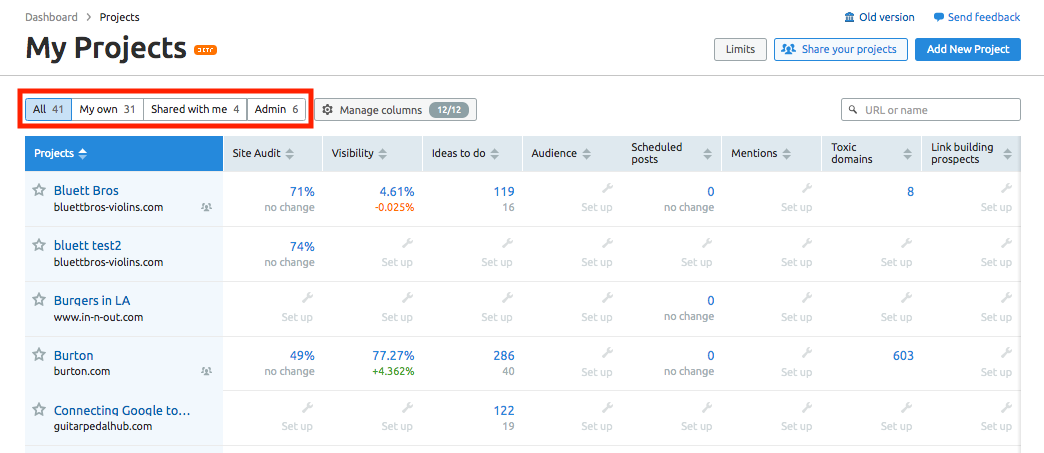This screenshot has height=453, width=1044.
Task: Sort by Projects column header
Action: pyautogui.click(x=82, y=154)
